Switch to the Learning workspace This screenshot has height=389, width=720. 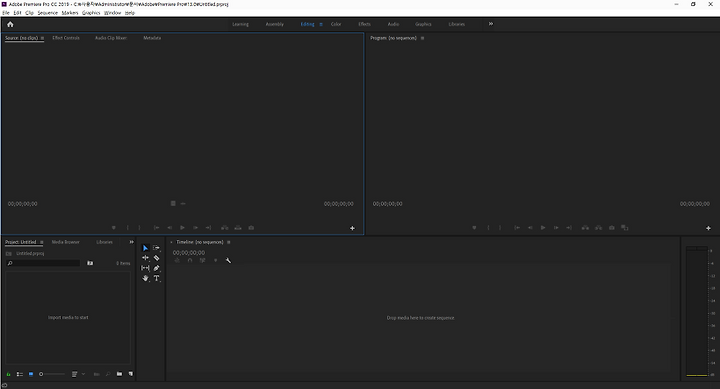pyautogui.click(x=240, y=24)
